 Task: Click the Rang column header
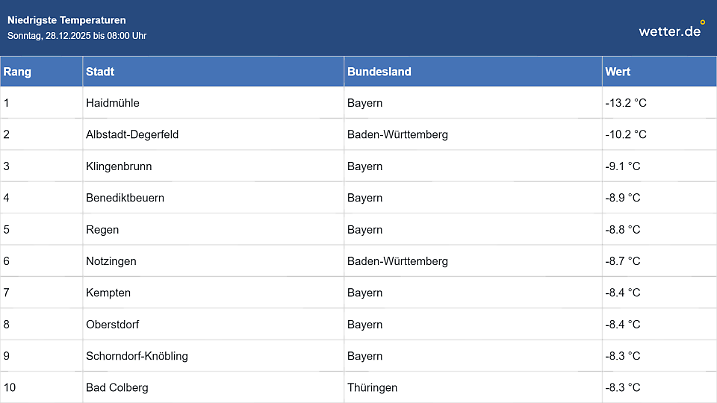pyautogui.click(x=16, y=72)
